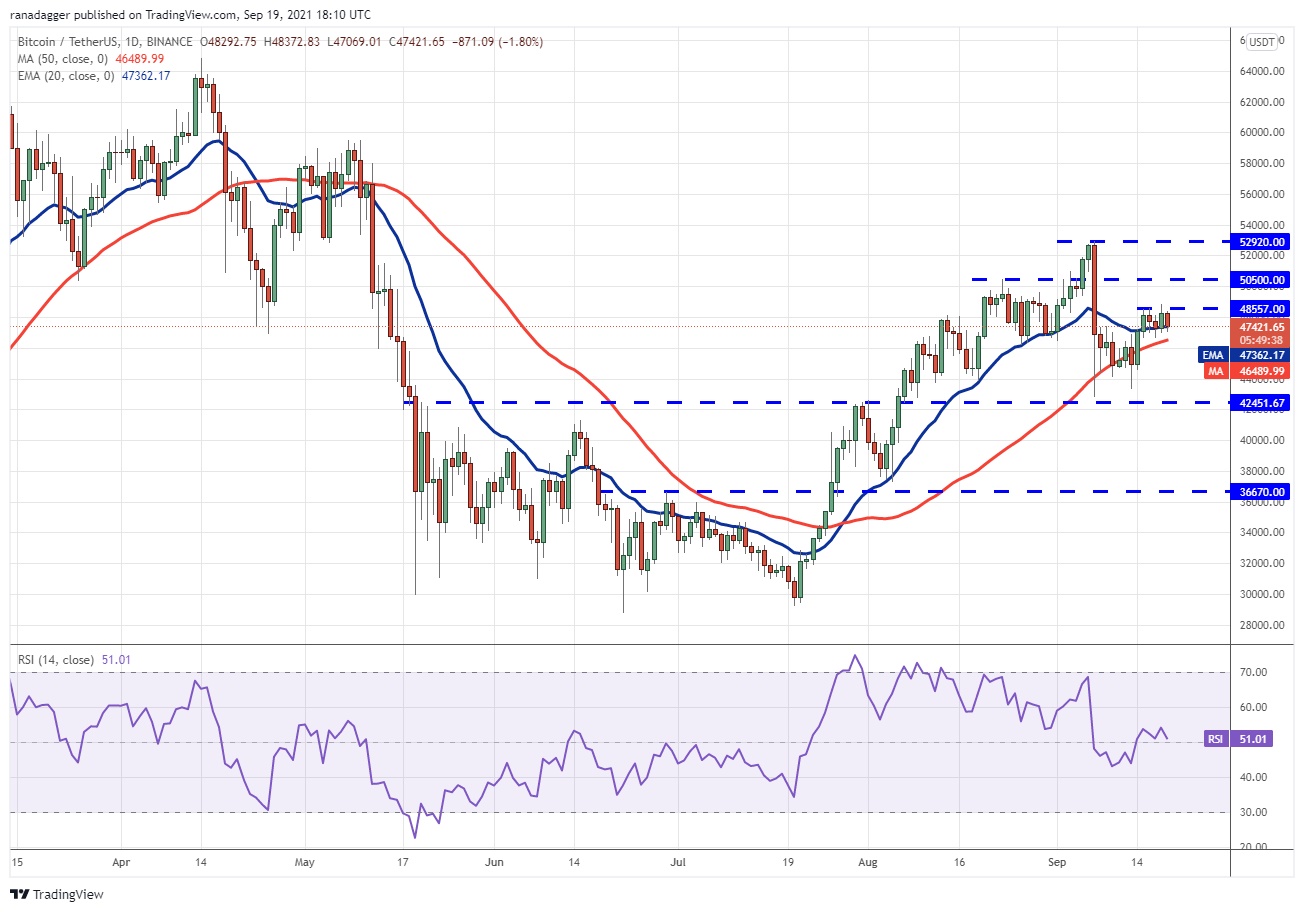The image size is (1304, 912).
Task: Click the 48557.00 price level label
Action: click(1264, 309)
